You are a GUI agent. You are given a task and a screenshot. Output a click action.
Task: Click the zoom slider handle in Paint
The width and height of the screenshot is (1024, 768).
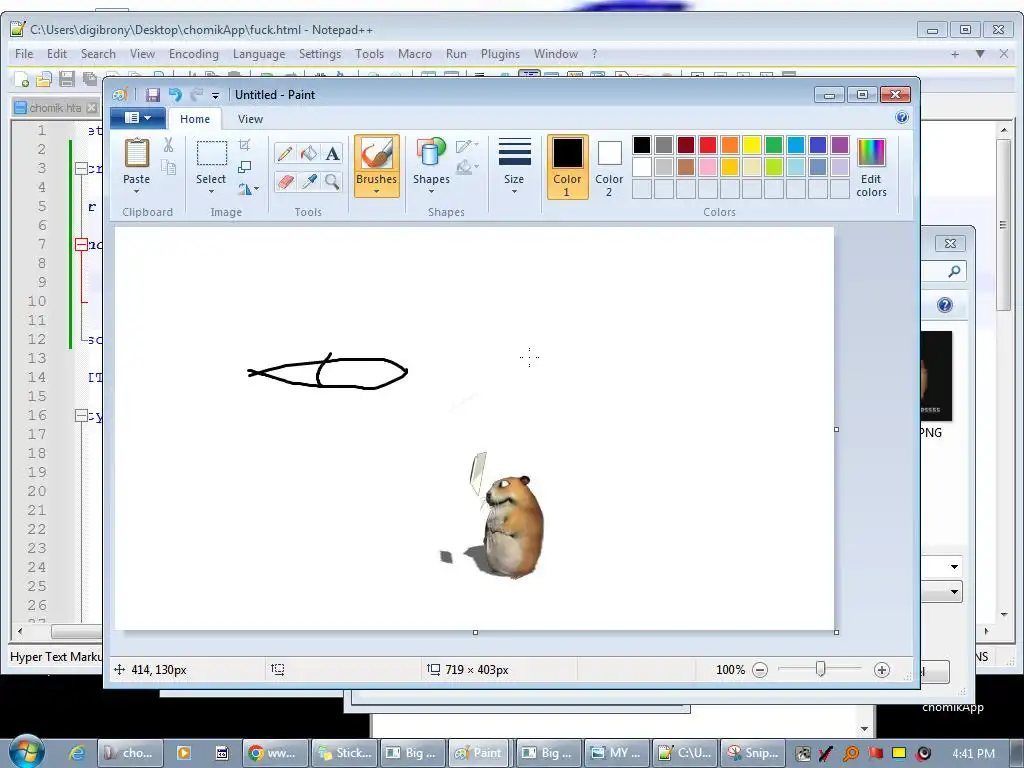pos(821,669)
